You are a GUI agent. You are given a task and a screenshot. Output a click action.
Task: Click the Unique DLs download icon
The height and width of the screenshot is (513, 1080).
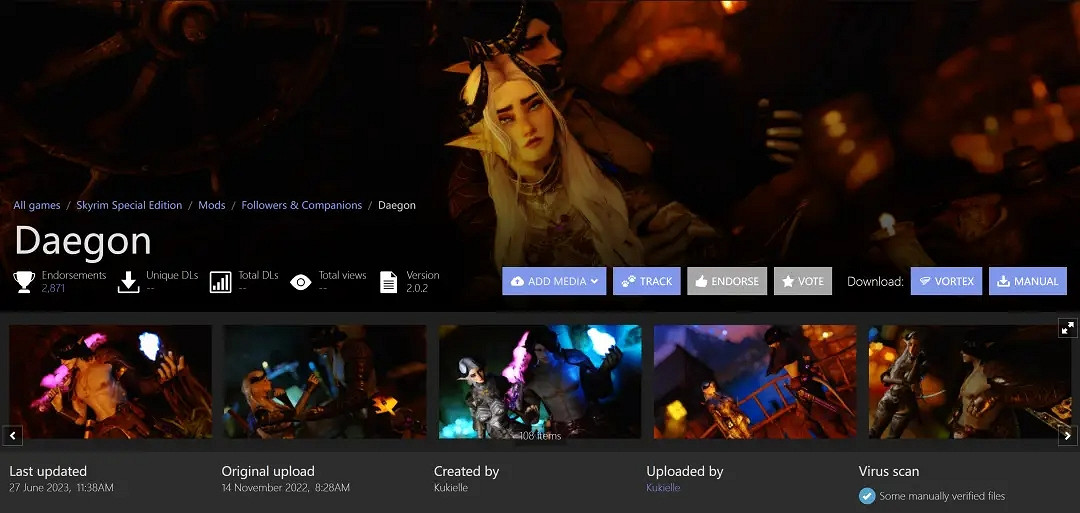click(x=128, y=282)
